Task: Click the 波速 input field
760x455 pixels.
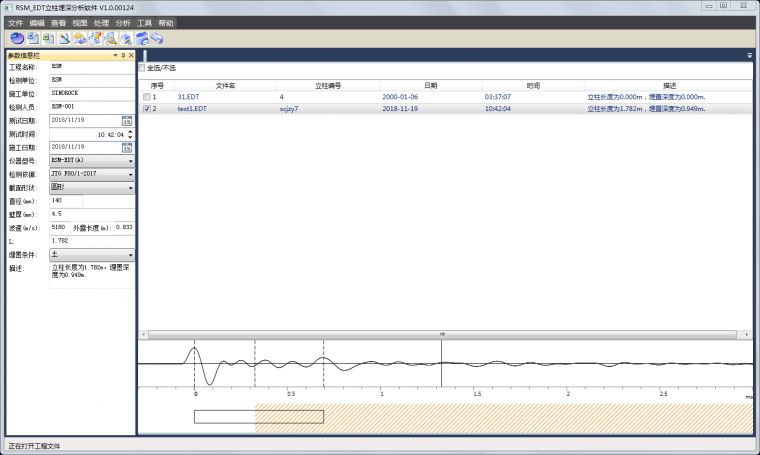Action: pyautogui.click(x=59, y=227)
